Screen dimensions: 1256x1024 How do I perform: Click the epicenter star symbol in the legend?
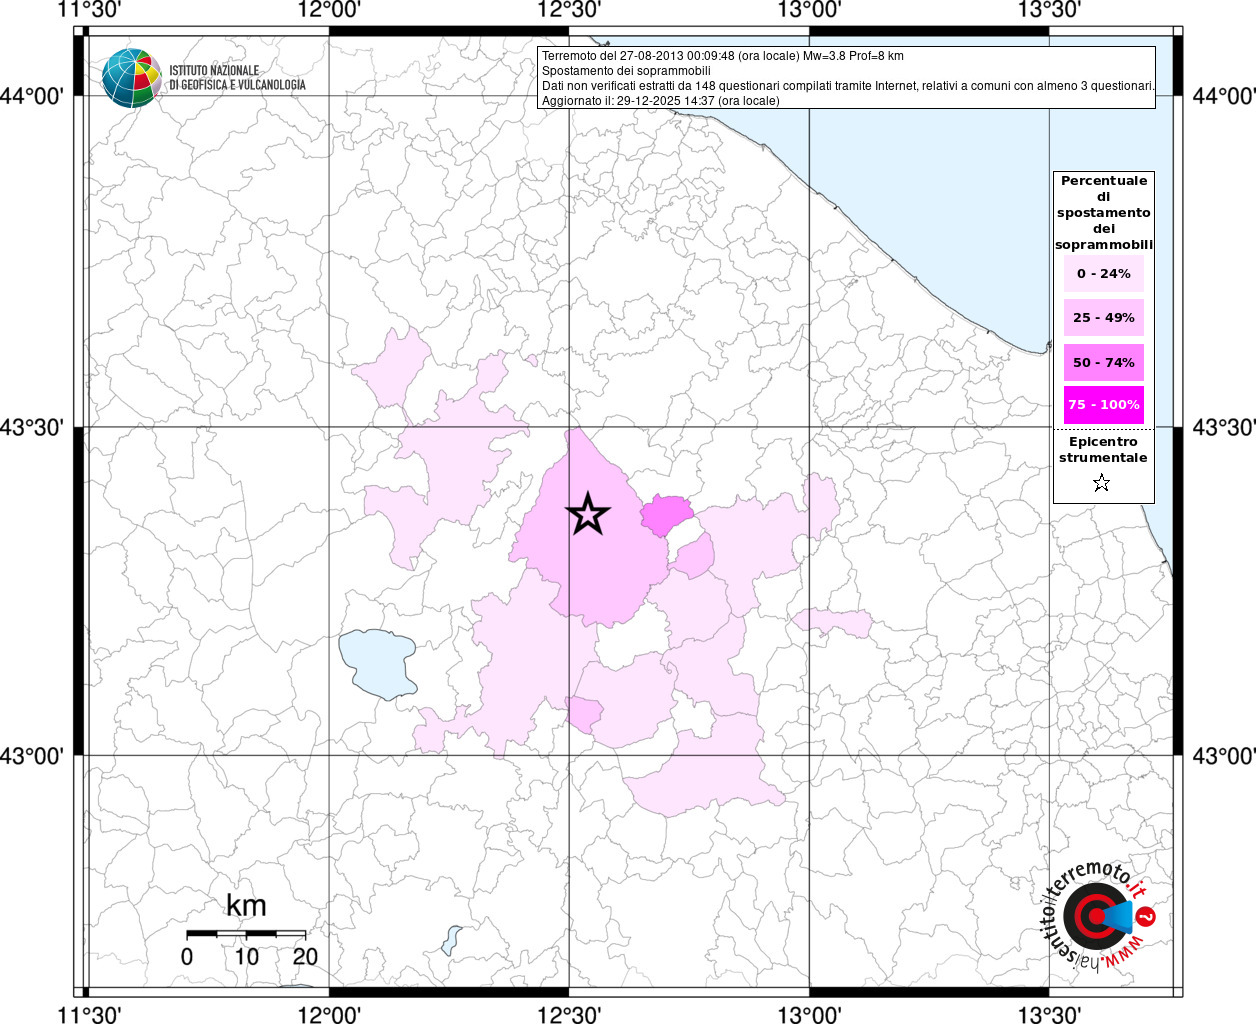point(1102,483)
